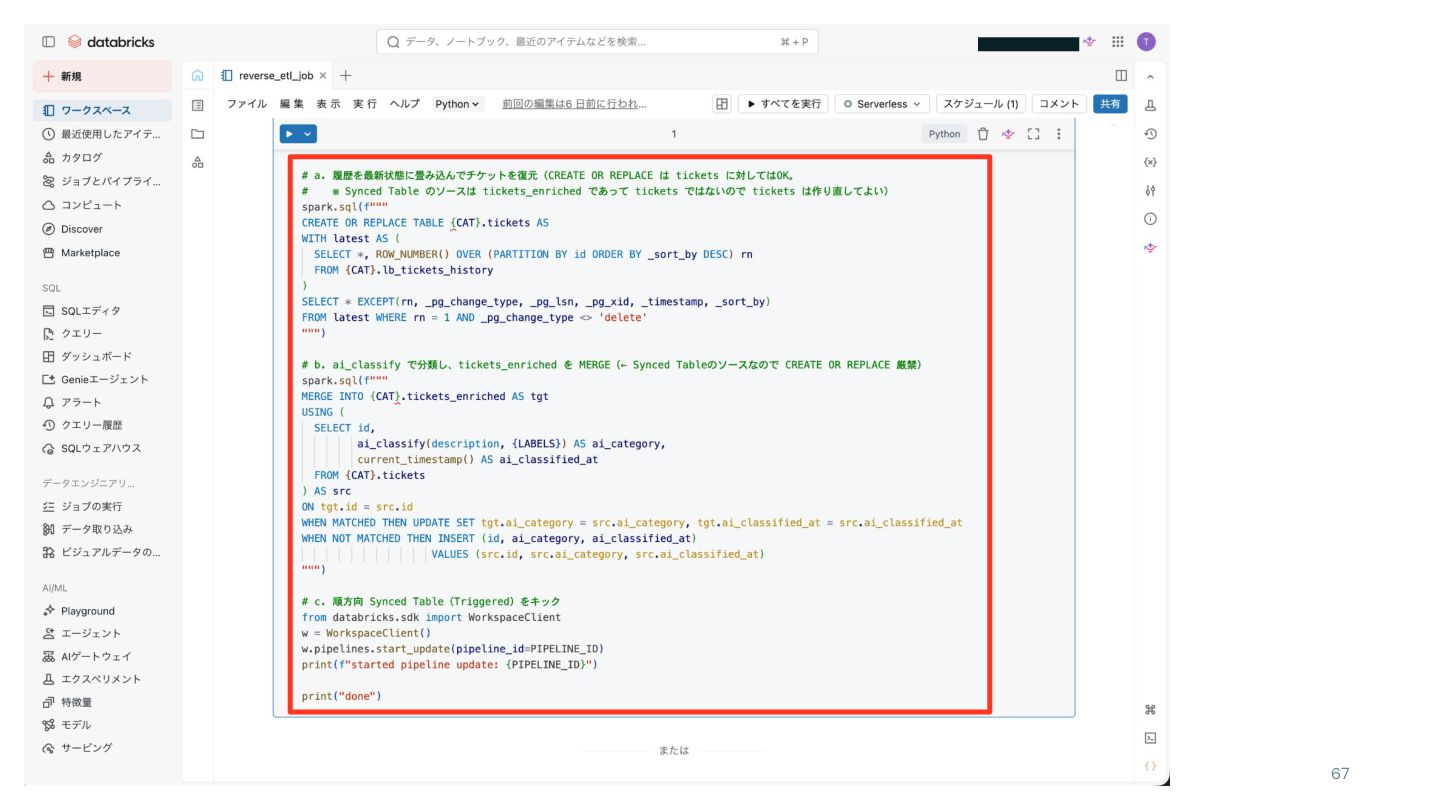1440x810 pixels.
Task: Open run cell dropdown arrow next to play button
Action: coord(309,134)
